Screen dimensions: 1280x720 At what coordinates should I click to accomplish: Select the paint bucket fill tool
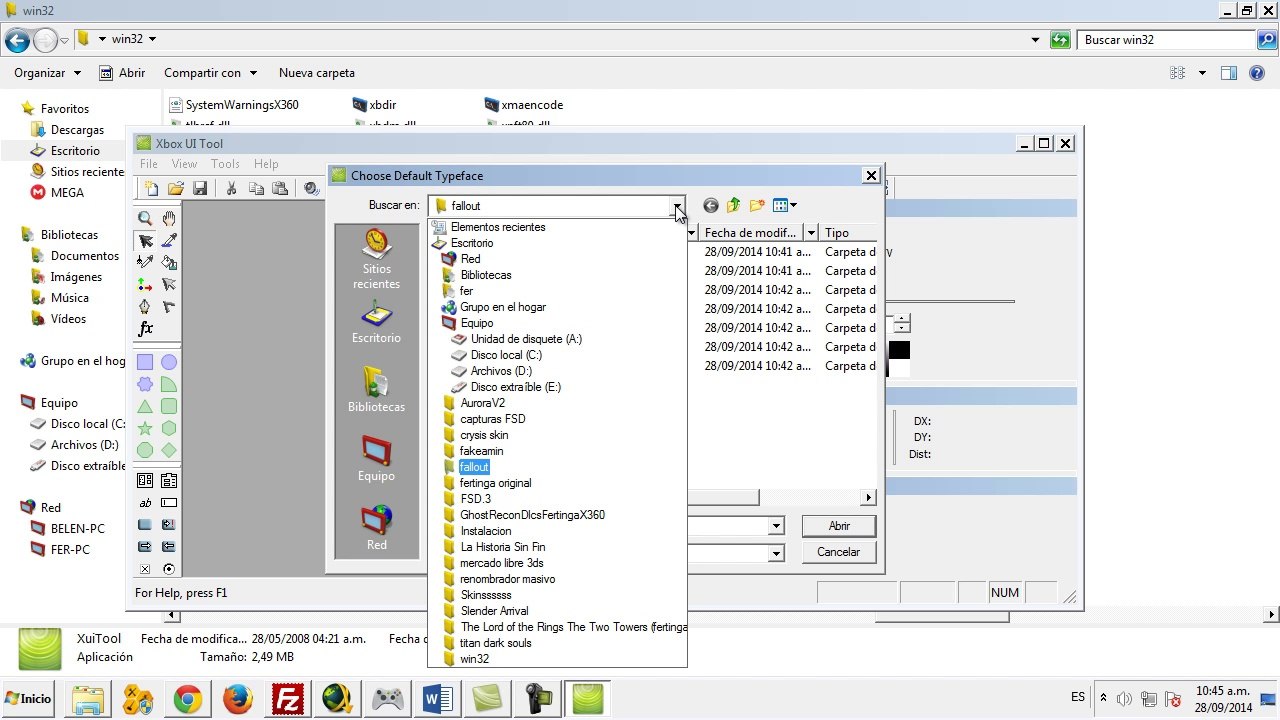coord(169,263)
